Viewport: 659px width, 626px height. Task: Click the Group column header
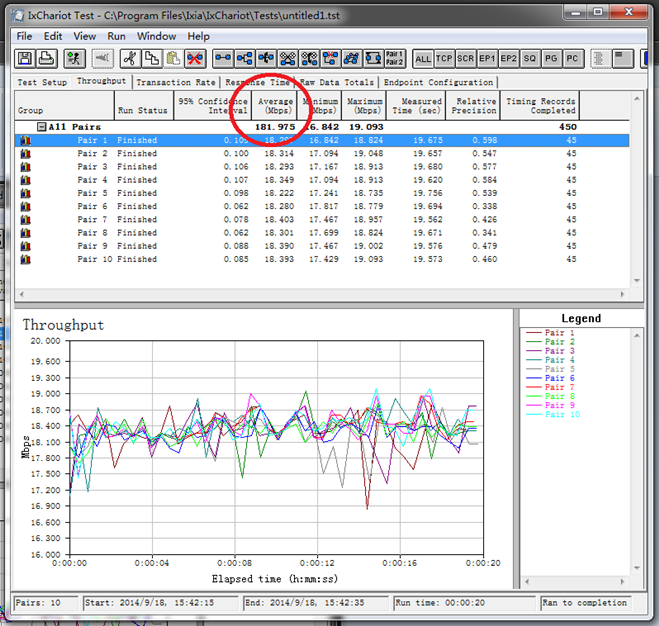64,106
